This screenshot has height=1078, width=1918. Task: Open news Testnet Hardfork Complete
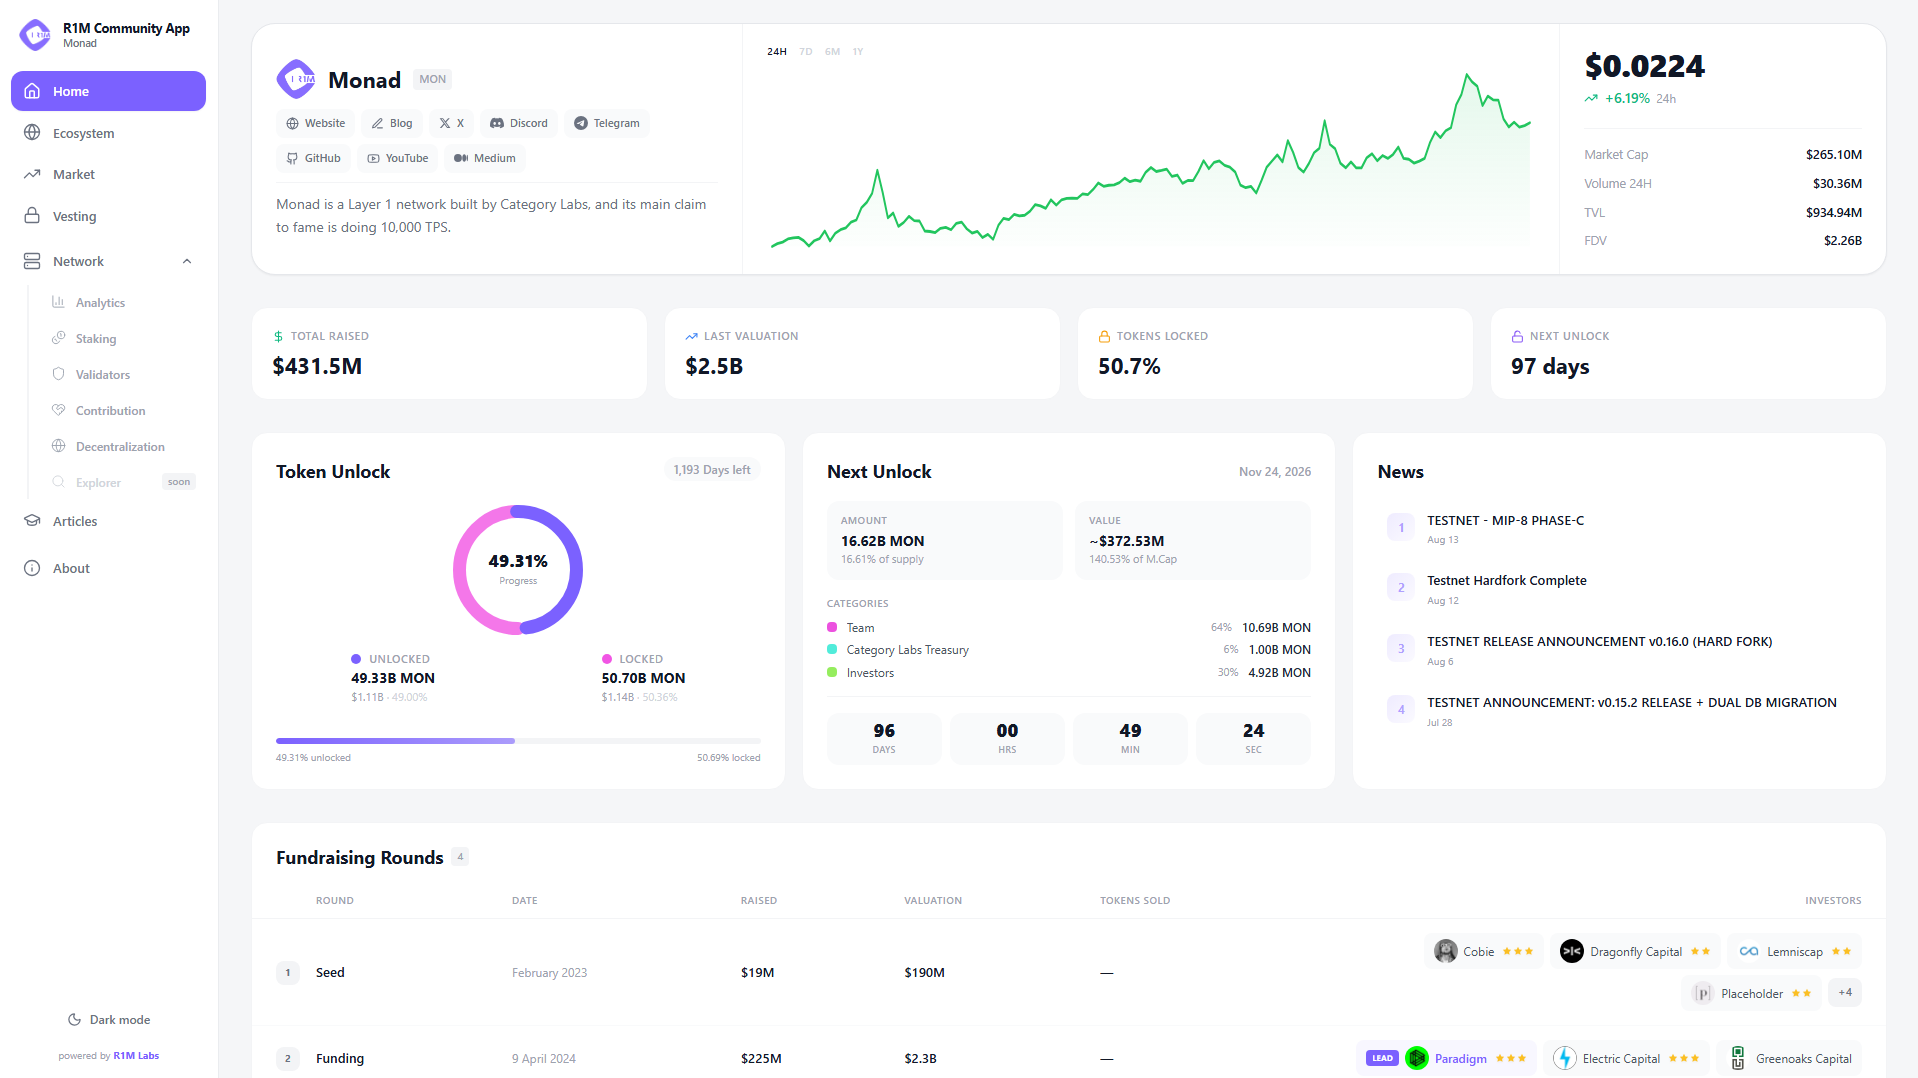tap(1506, 581)
